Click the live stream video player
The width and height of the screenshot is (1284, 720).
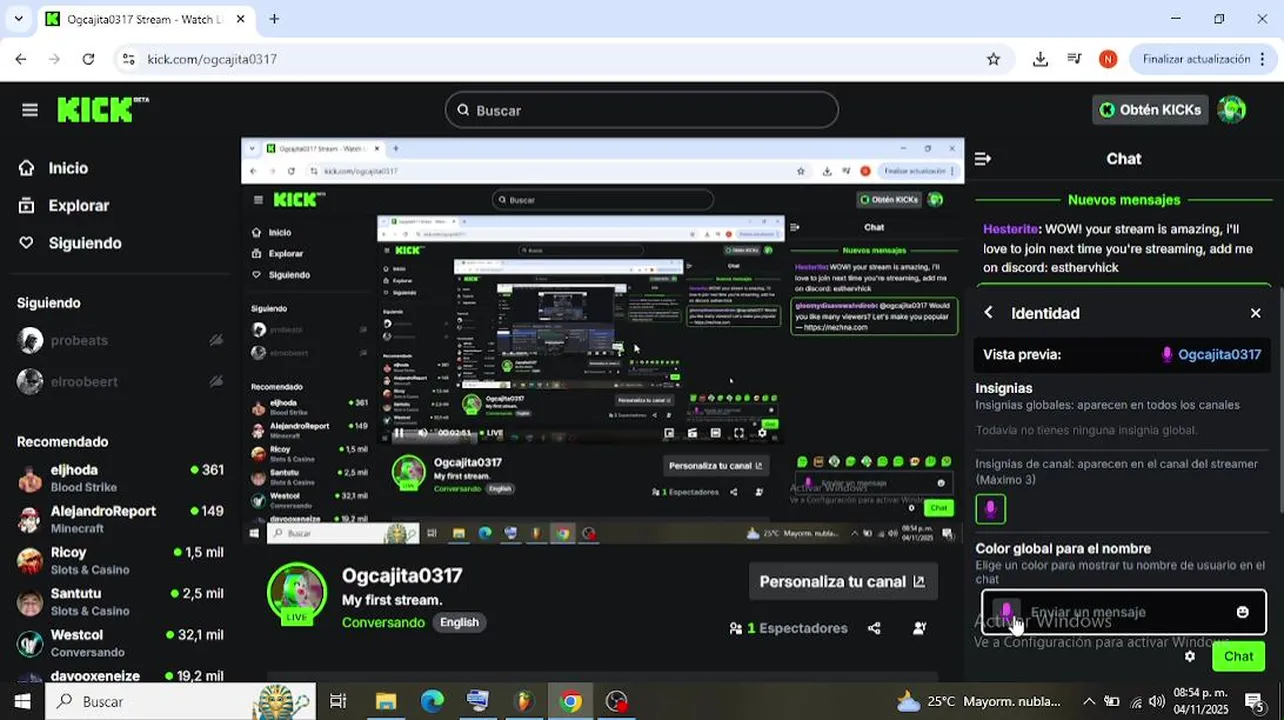tap(603, 341)
